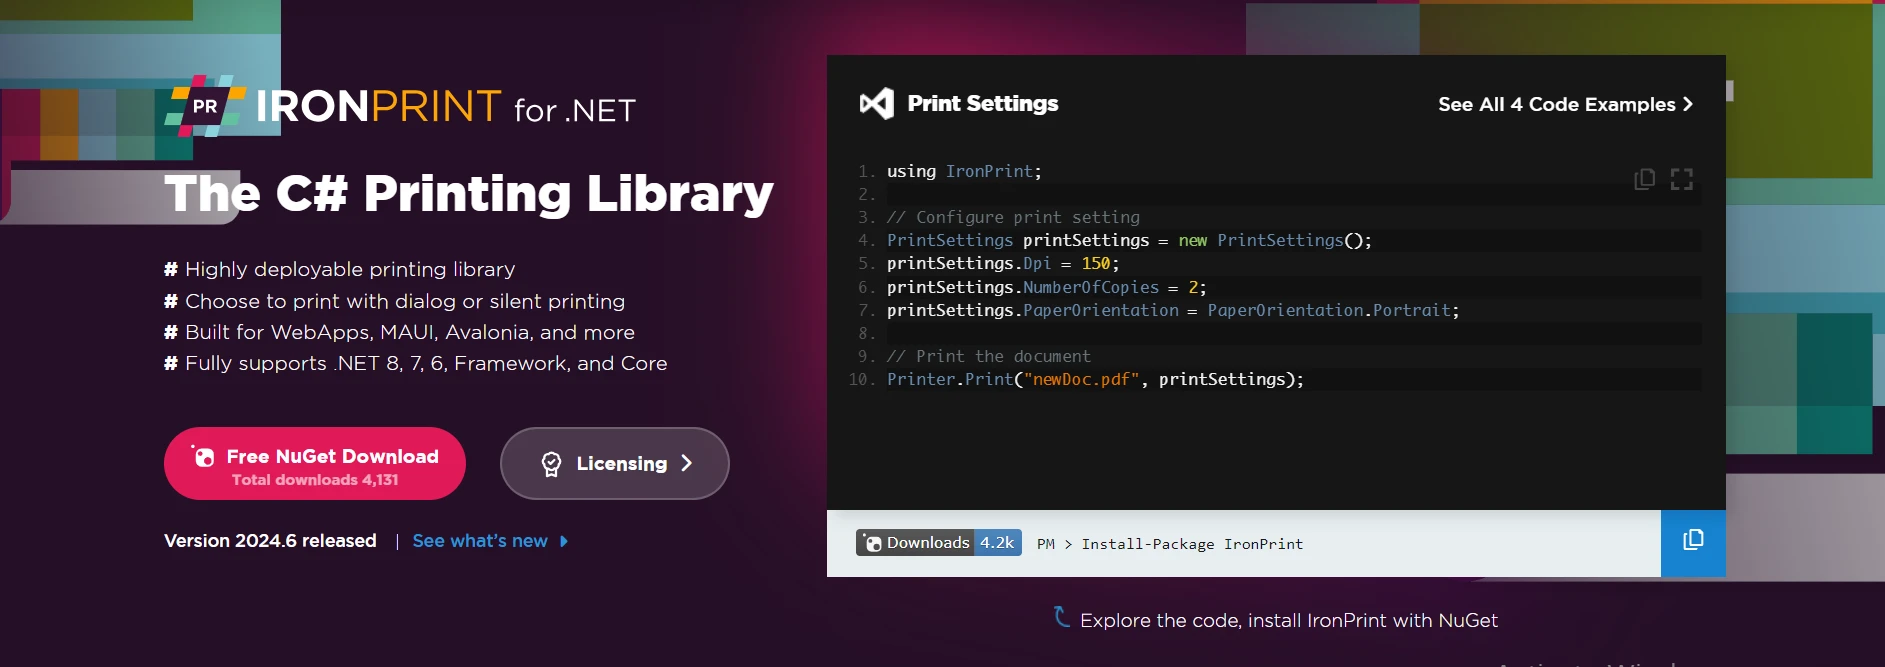Click the 4.2k downloads count badge
1885x667 pixels.
tap(997, 543)
